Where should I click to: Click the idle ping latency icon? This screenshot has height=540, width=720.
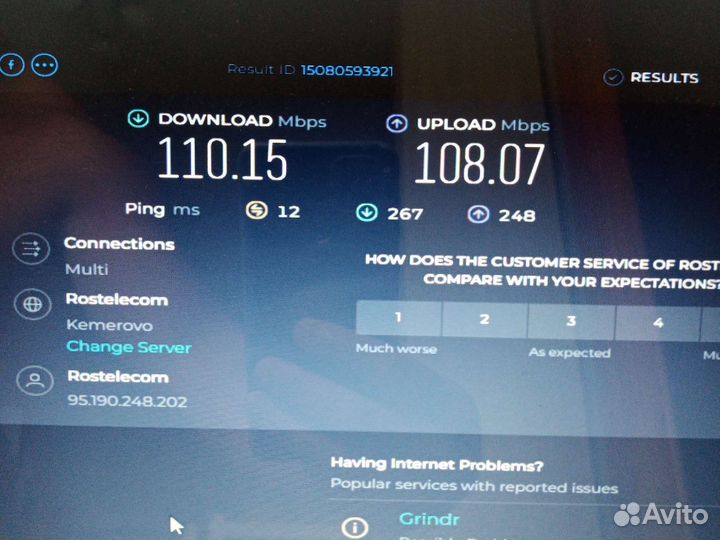coord(256,210)
